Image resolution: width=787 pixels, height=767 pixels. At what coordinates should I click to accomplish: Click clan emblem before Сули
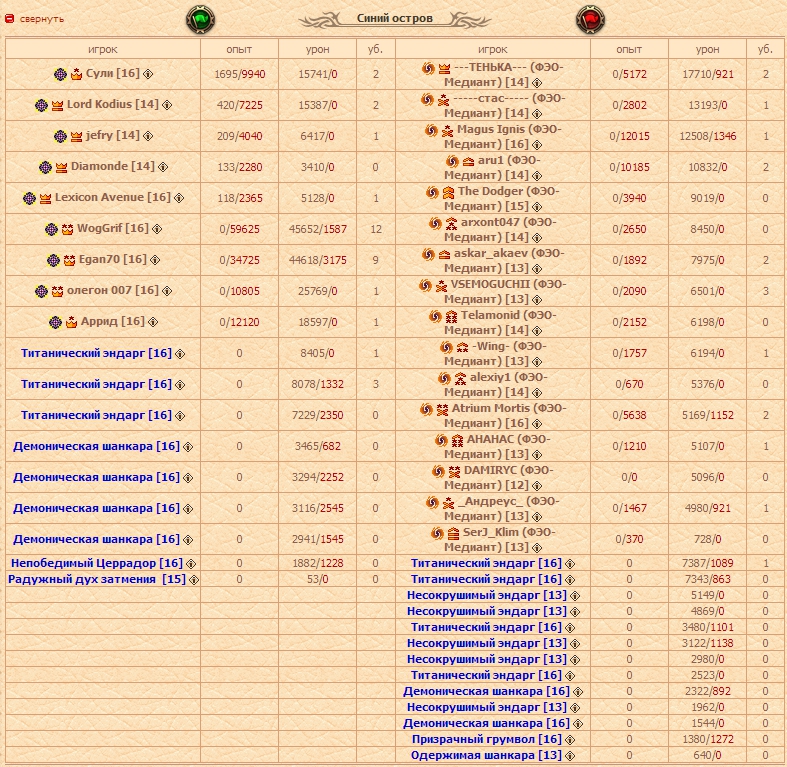[60, 74]
